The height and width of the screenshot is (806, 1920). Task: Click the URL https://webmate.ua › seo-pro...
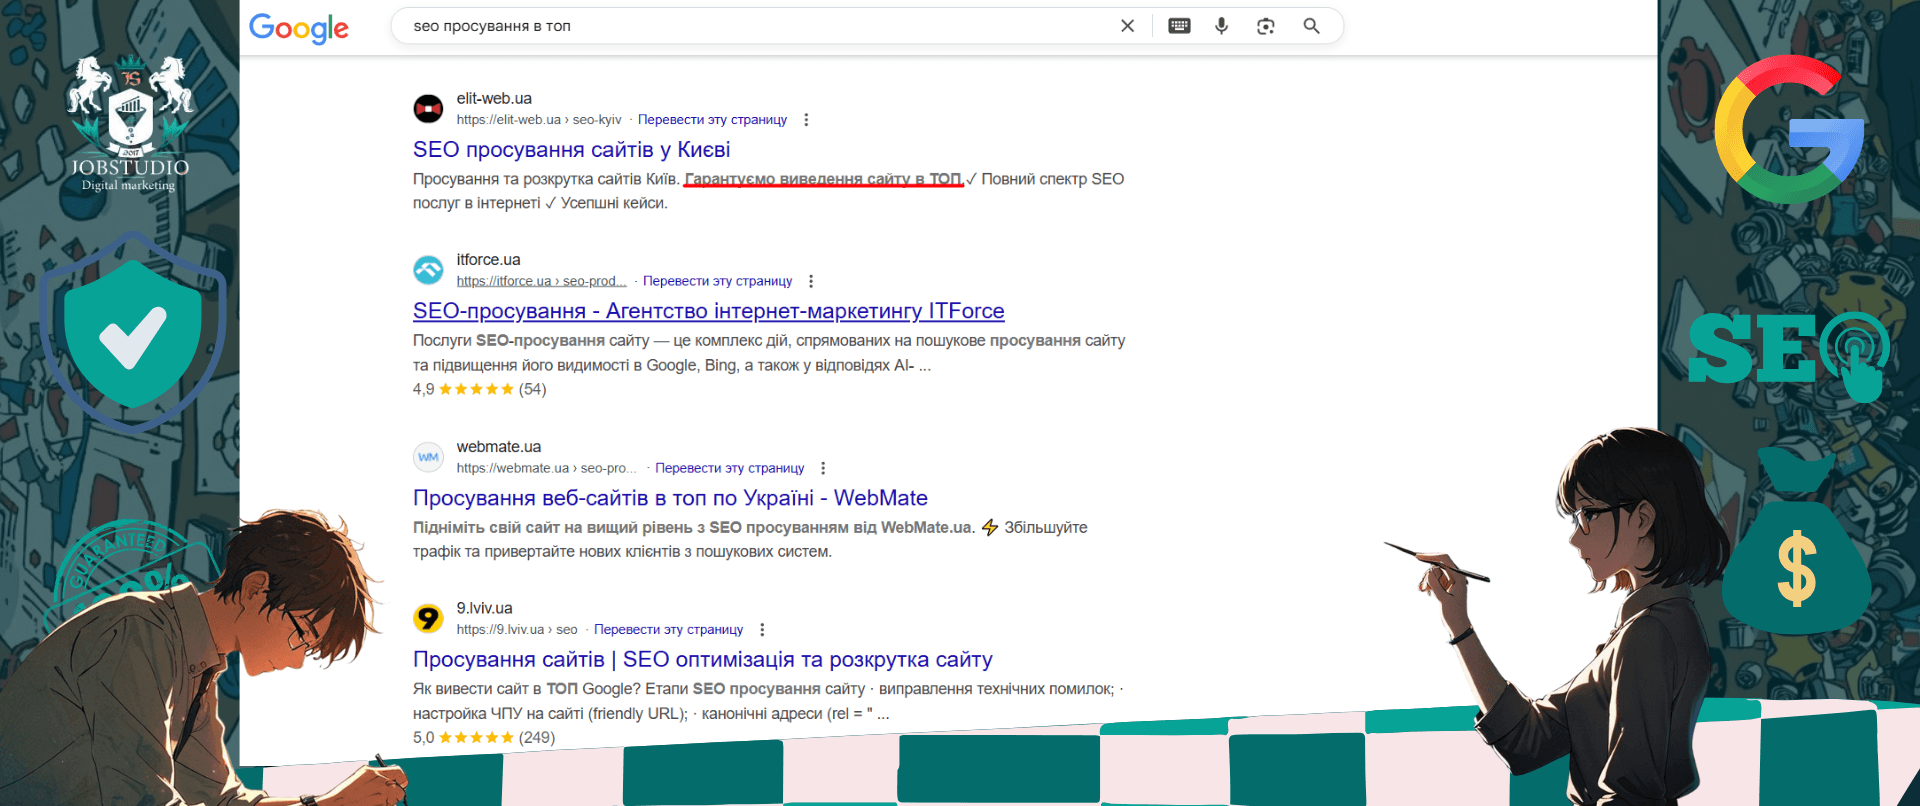pyautogui.click(x=546, y=468)
